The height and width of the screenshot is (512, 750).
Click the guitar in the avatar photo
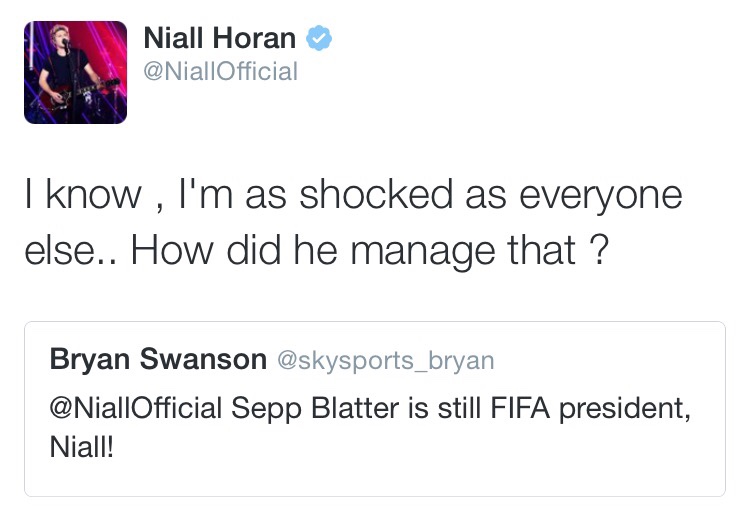[x=77, y=92]
